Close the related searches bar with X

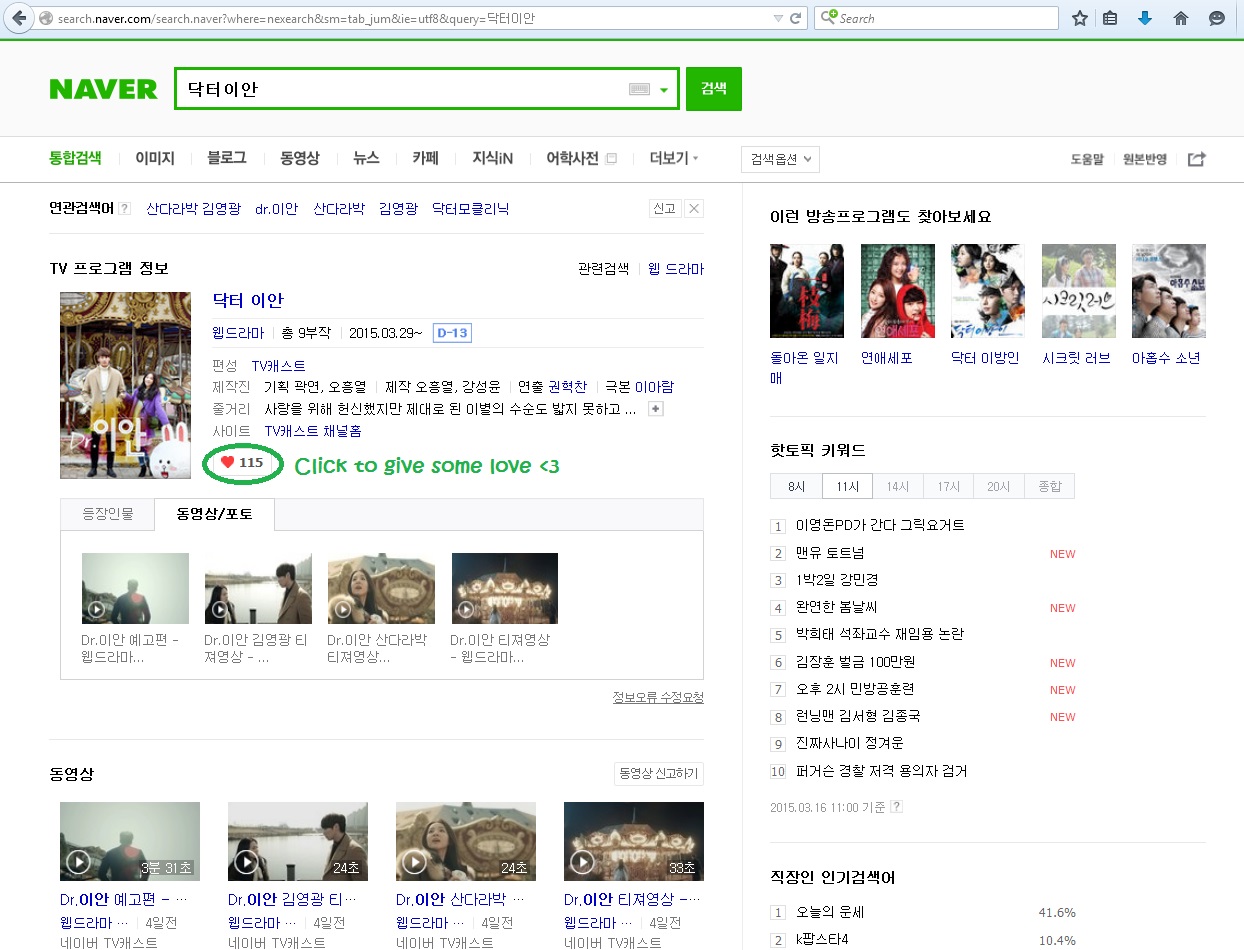point(694,209)
